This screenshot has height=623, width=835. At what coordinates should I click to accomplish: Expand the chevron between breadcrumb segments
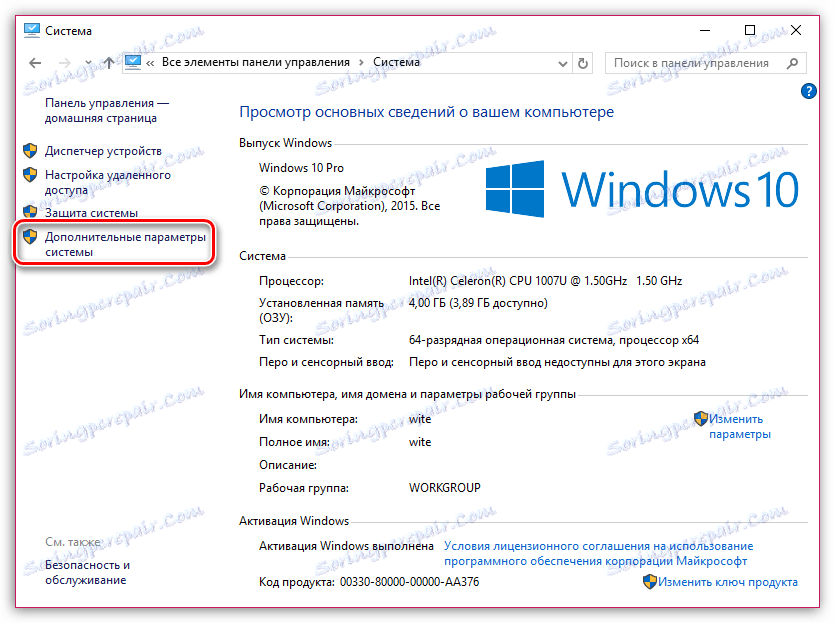(x=361, y=63)
